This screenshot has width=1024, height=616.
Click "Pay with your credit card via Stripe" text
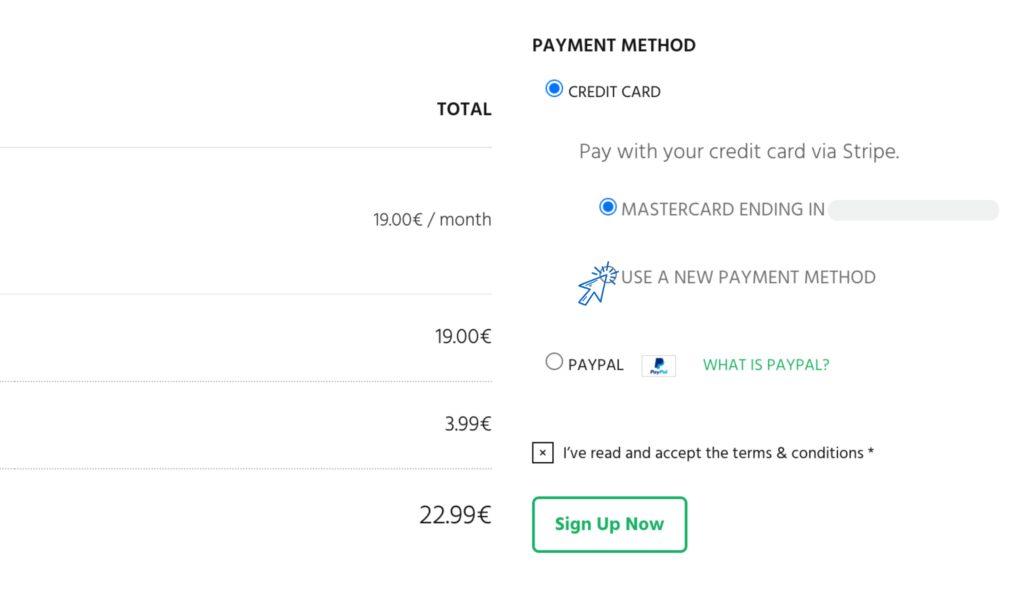point(739,152)
